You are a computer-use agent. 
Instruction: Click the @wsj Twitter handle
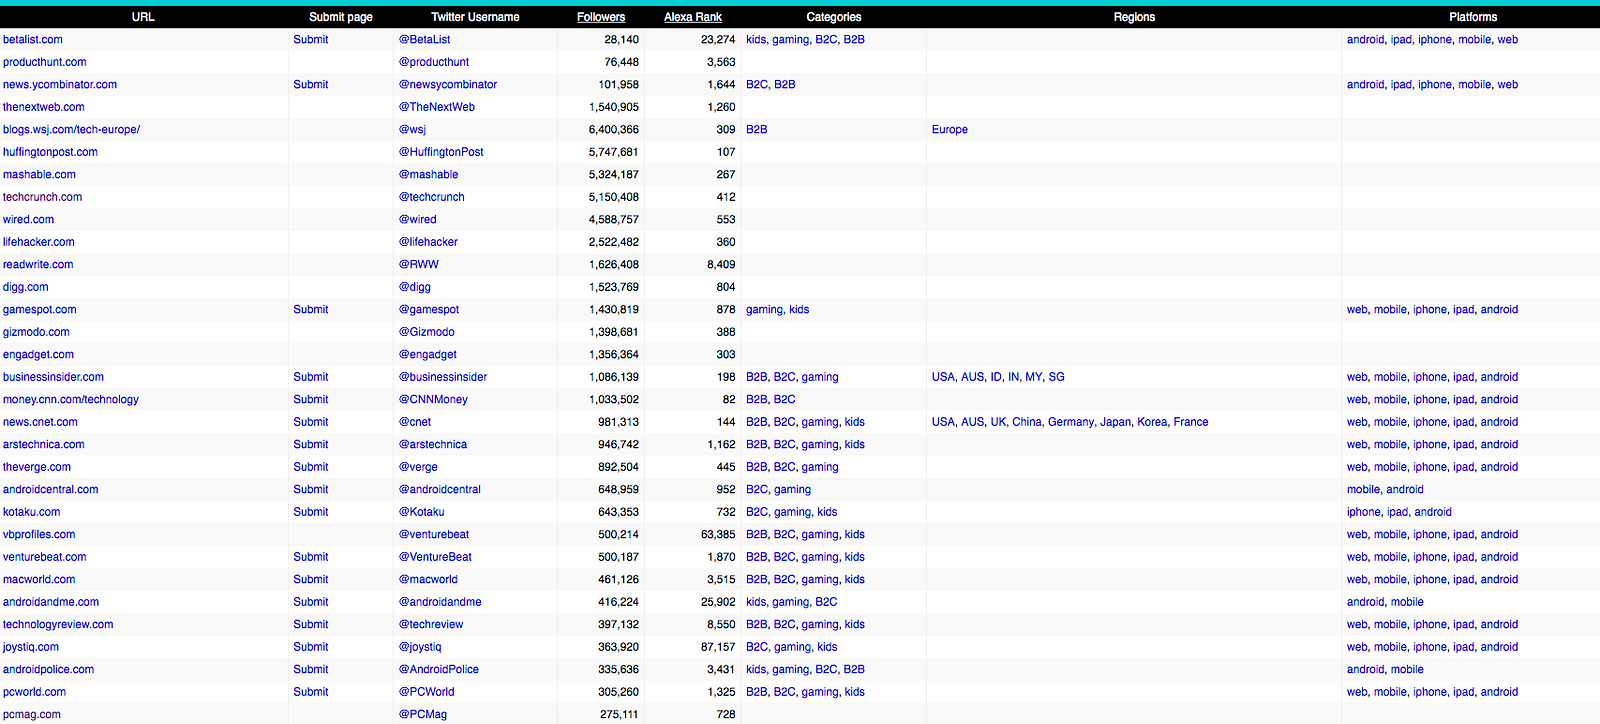[413, 130]
